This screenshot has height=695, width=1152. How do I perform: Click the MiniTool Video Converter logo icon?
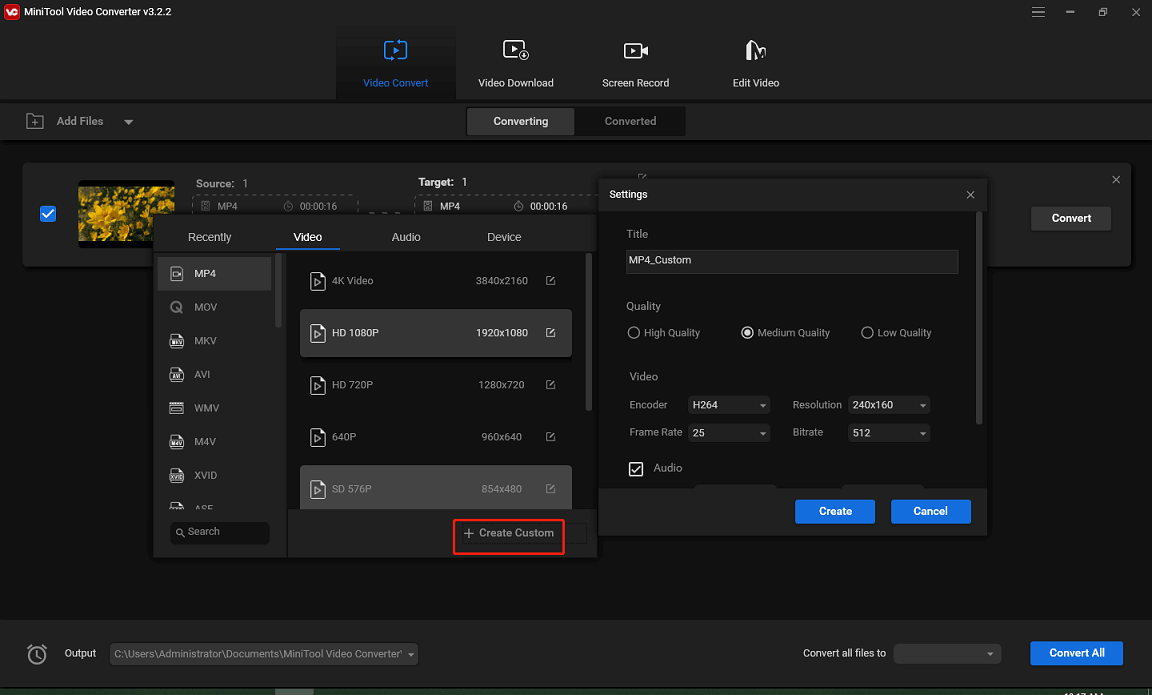[x=12, y=12]
